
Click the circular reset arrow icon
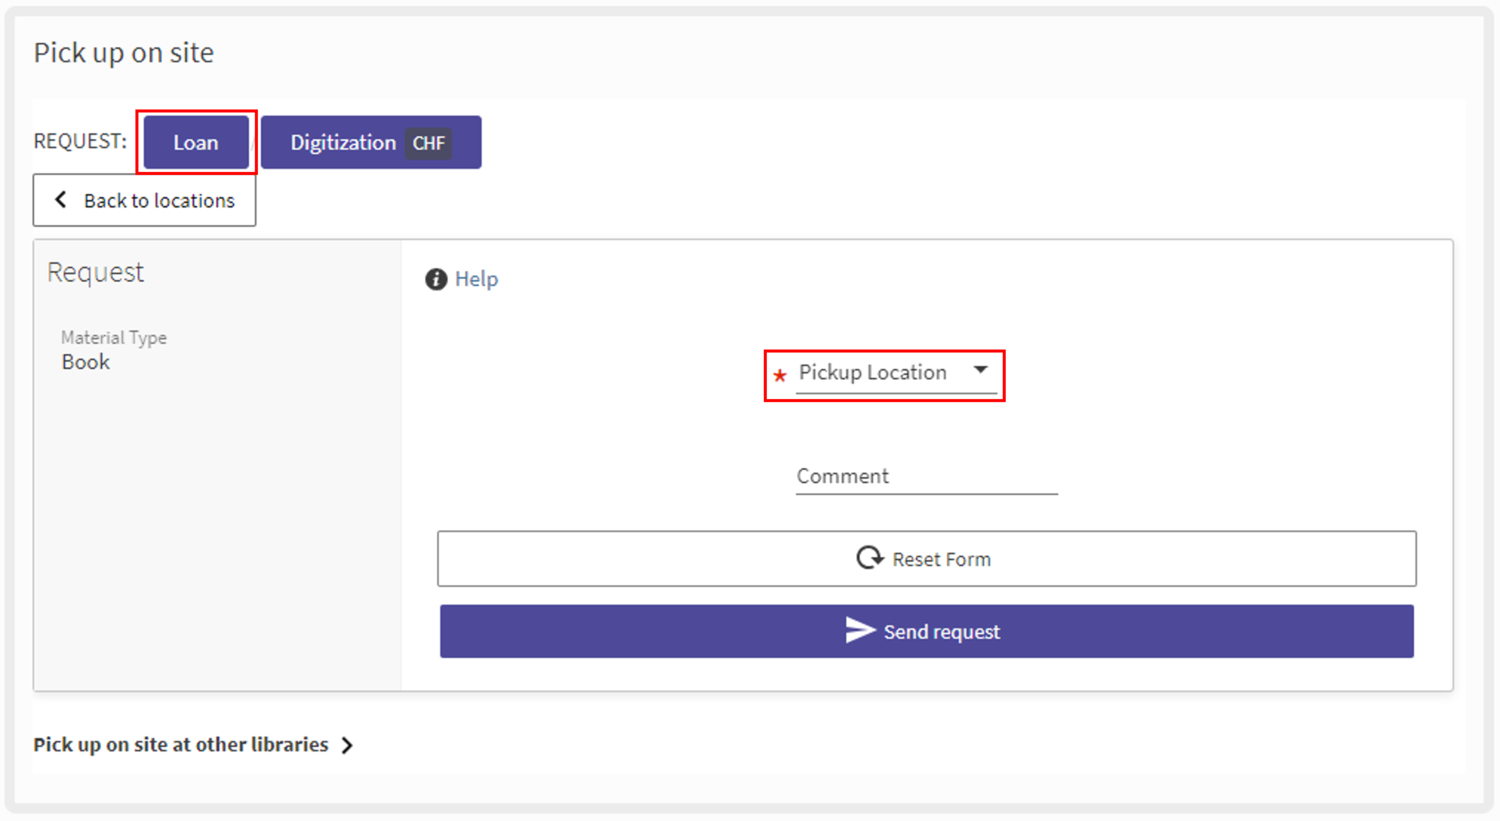tap(869, 558)
